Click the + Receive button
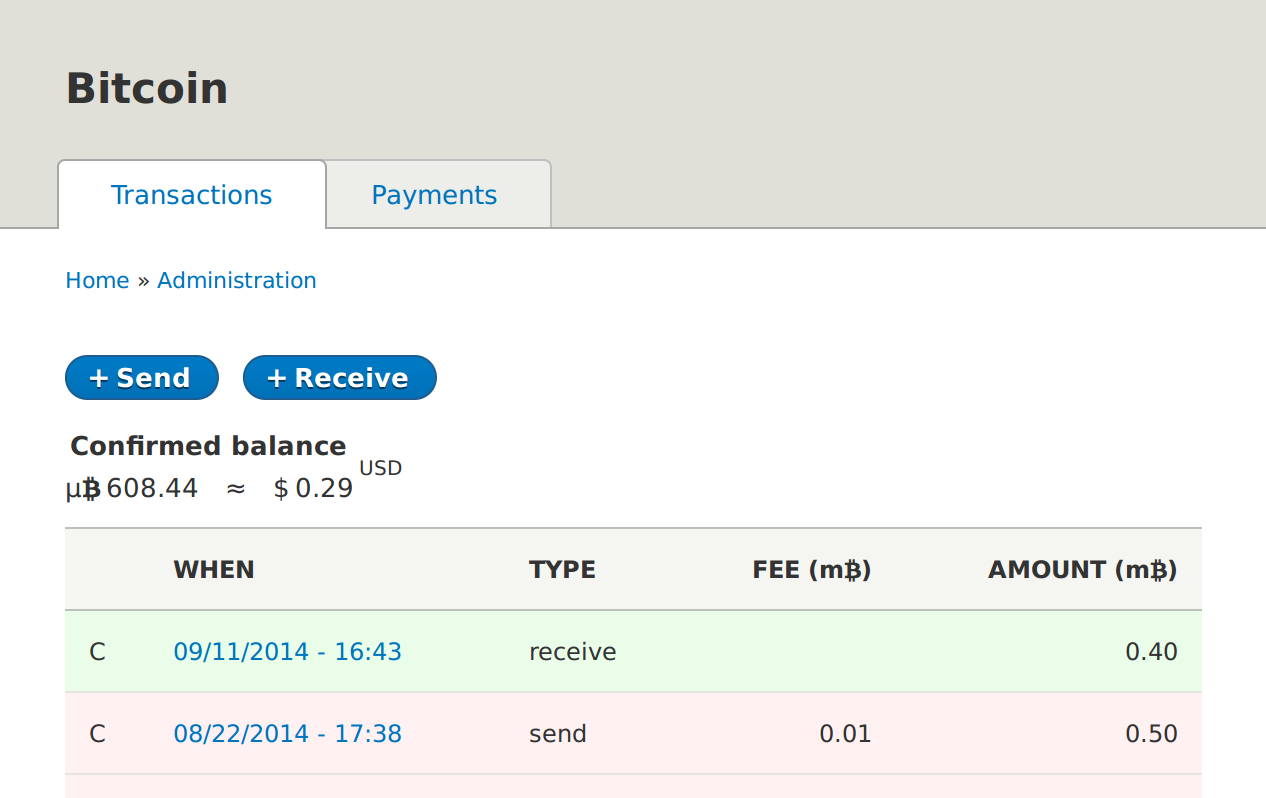 pos(340,378)
